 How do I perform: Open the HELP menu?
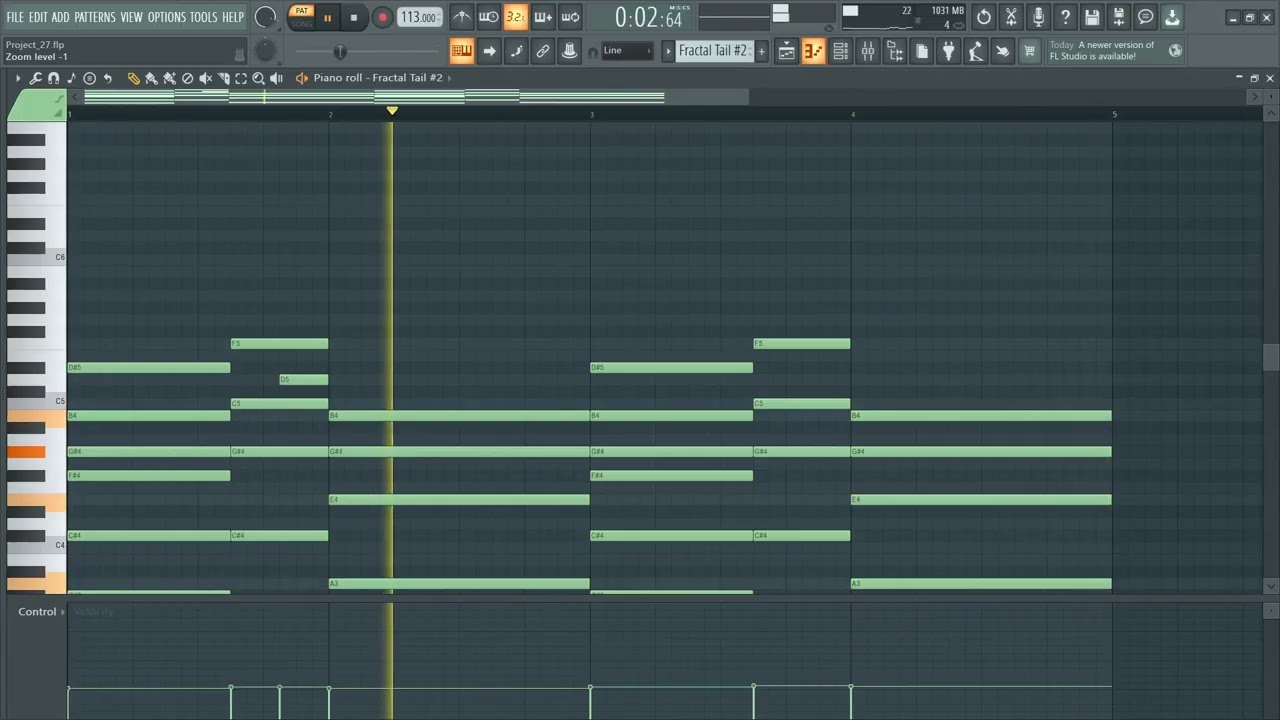233,17
